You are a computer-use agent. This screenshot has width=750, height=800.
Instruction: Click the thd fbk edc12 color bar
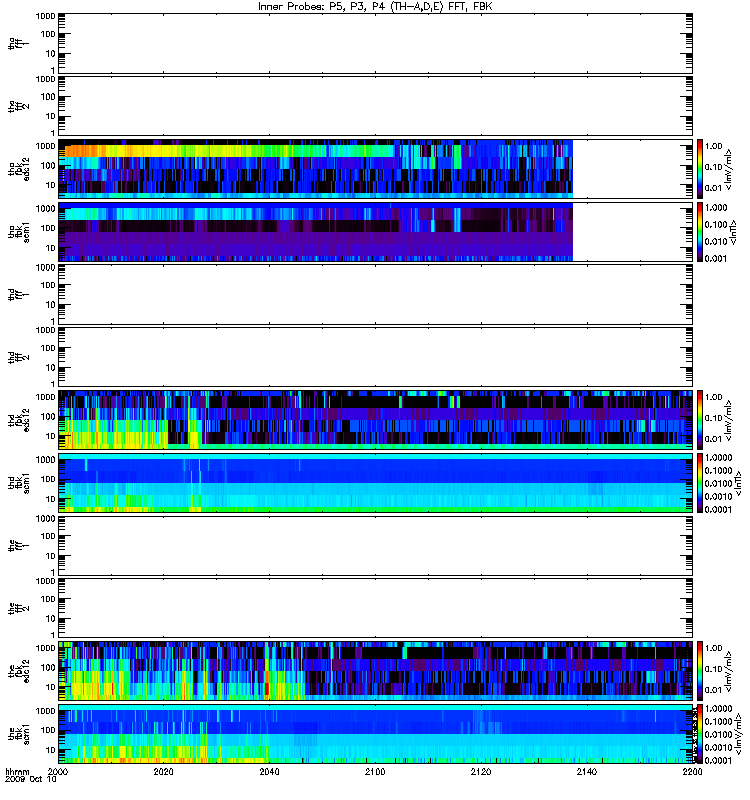pos(700,420)
